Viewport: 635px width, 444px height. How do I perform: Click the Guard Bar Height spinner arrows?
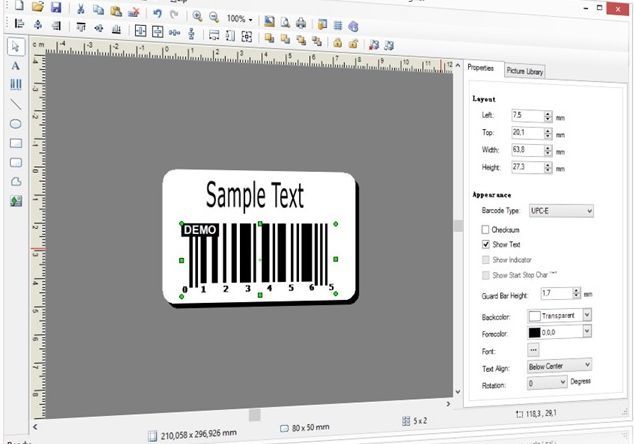[576, 293]
